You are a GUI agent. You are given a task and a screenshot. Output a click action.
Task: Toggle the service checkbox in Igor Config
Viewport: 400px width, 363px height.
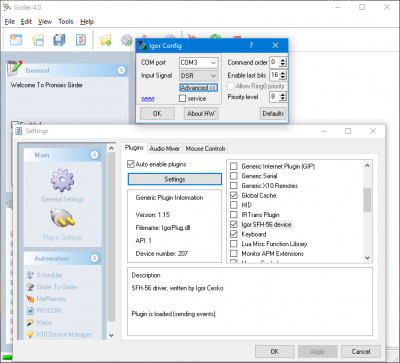click(182, 99)
